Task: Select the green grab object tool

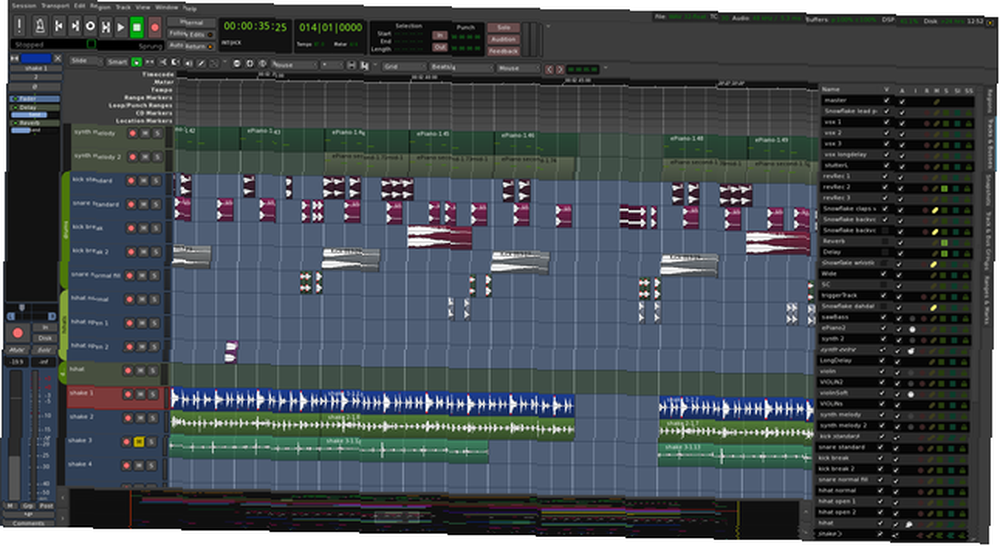Action: pyautogui.click(x=136, y=63)
